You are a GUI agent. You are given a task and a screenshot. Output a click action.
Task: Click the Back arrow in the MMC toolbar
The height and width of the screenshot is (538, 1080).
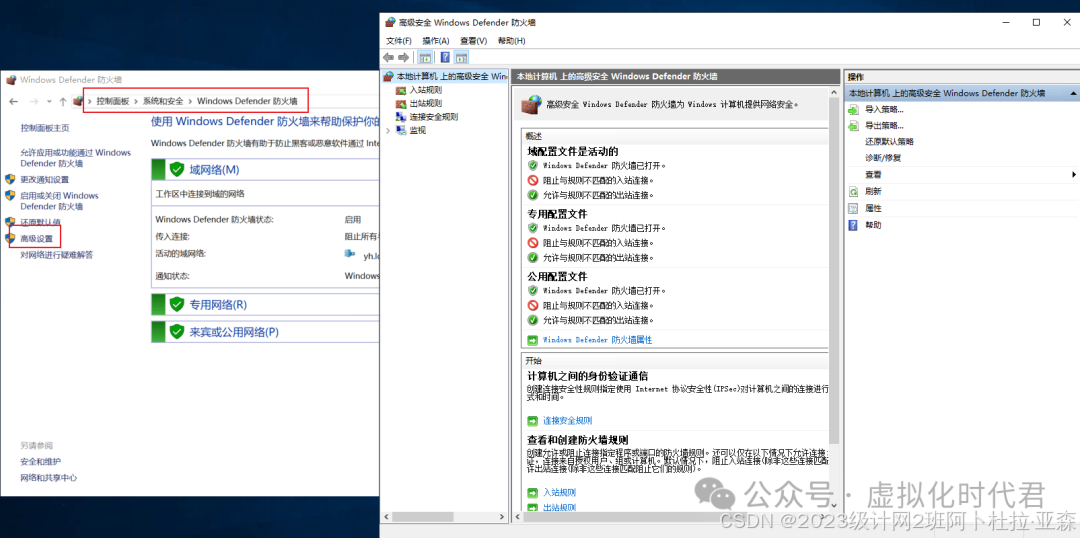(388, 57)
